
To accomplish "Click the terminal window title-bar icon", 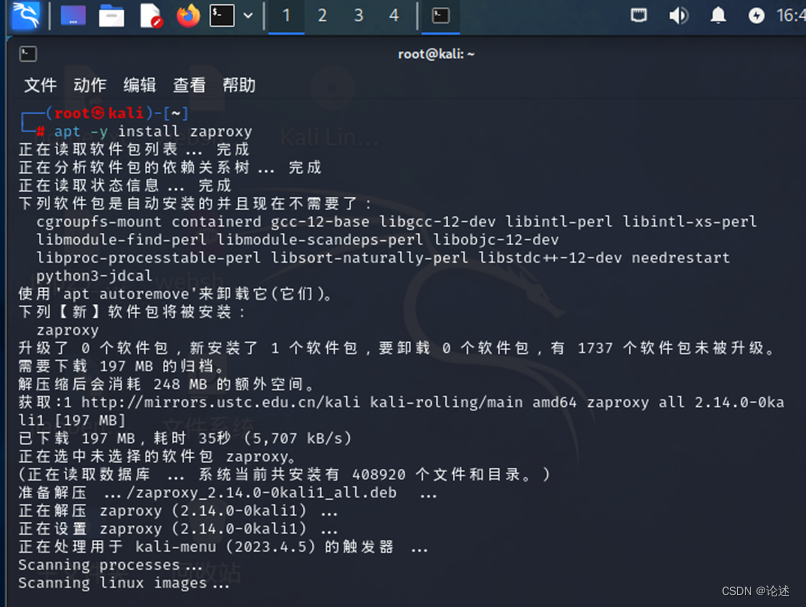I will (28, 54).
